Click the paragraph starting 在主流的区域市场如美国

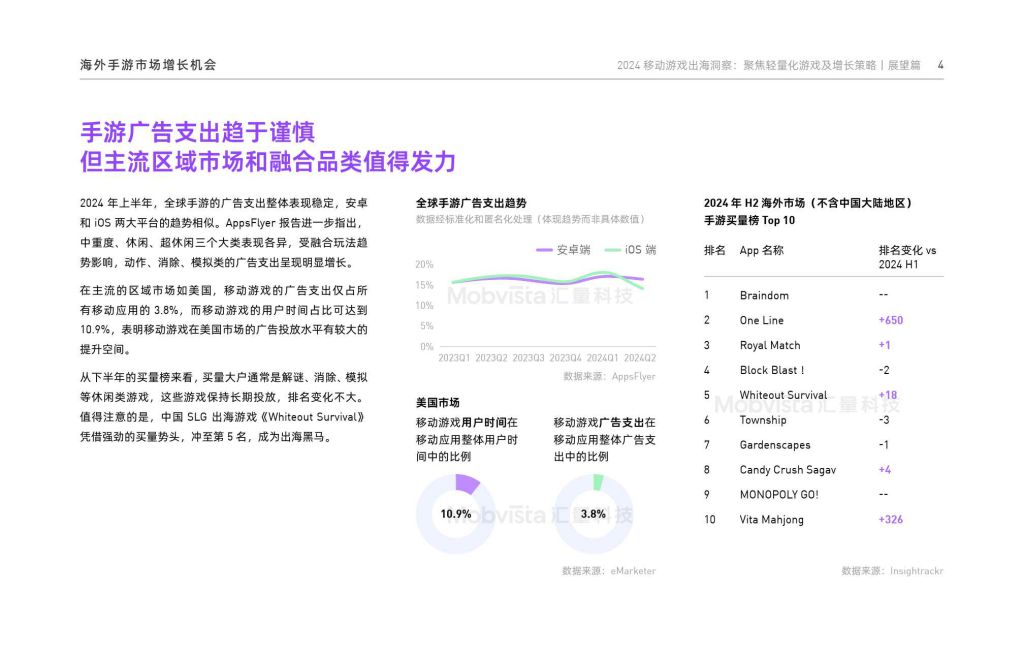pos(224,320)
